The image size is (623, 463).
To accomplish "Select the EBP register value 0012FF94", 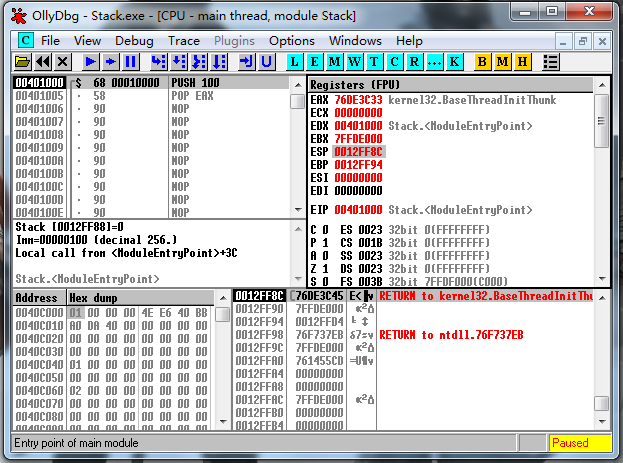I will click(x=358, y=165).
